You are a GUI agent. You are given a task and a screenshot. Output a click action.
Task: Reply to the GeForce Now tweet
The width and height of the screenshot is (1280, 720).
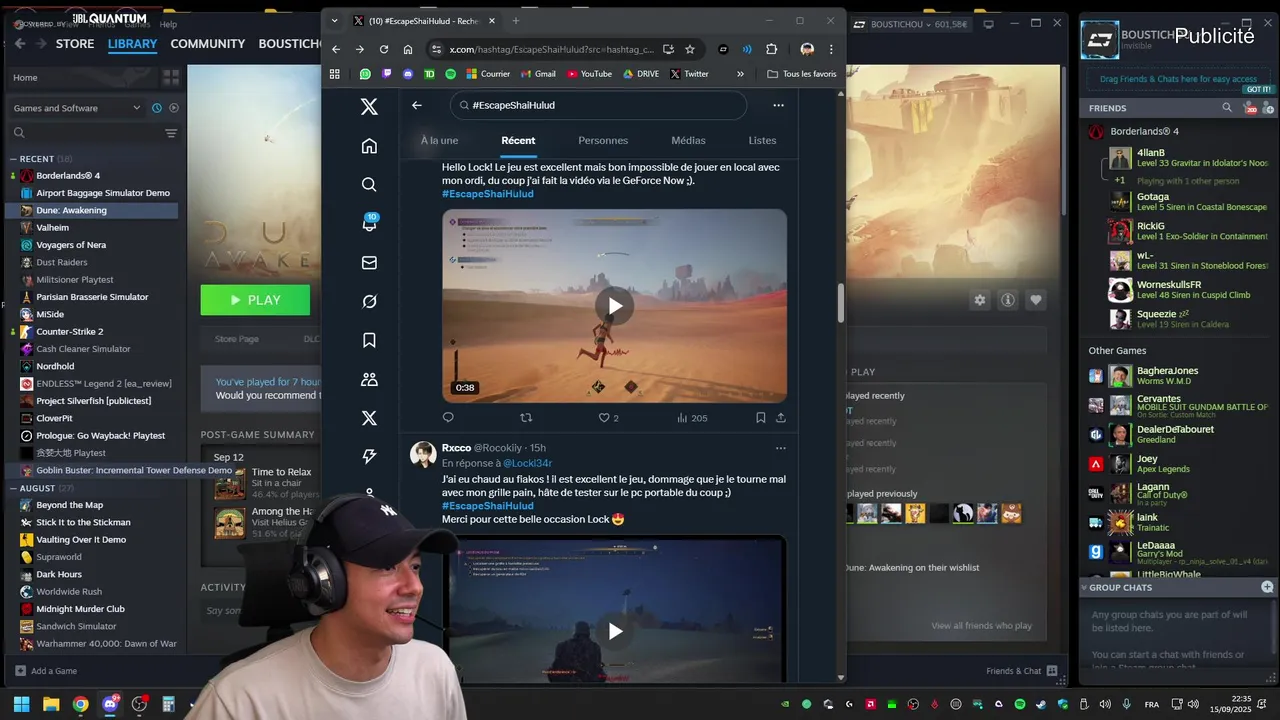pyautogui.click(x=448, y=418)
